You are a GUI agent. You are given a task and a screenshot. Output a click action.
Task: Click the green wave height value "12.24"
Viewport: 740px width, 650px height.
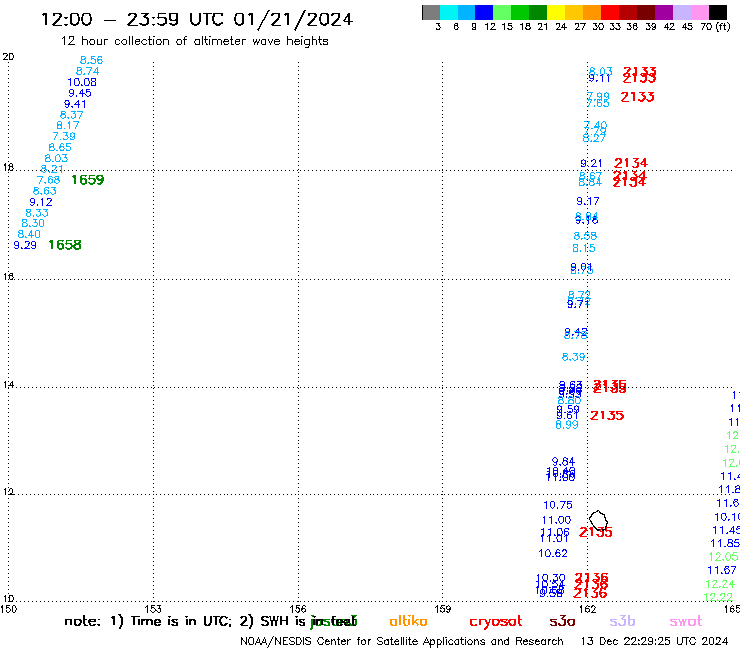point(720,584)
